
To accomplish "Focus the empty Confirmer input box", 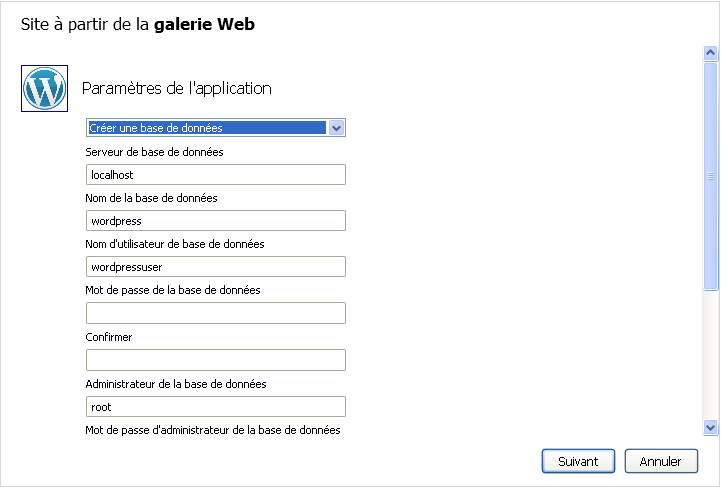I will click(x=215, y=360).
